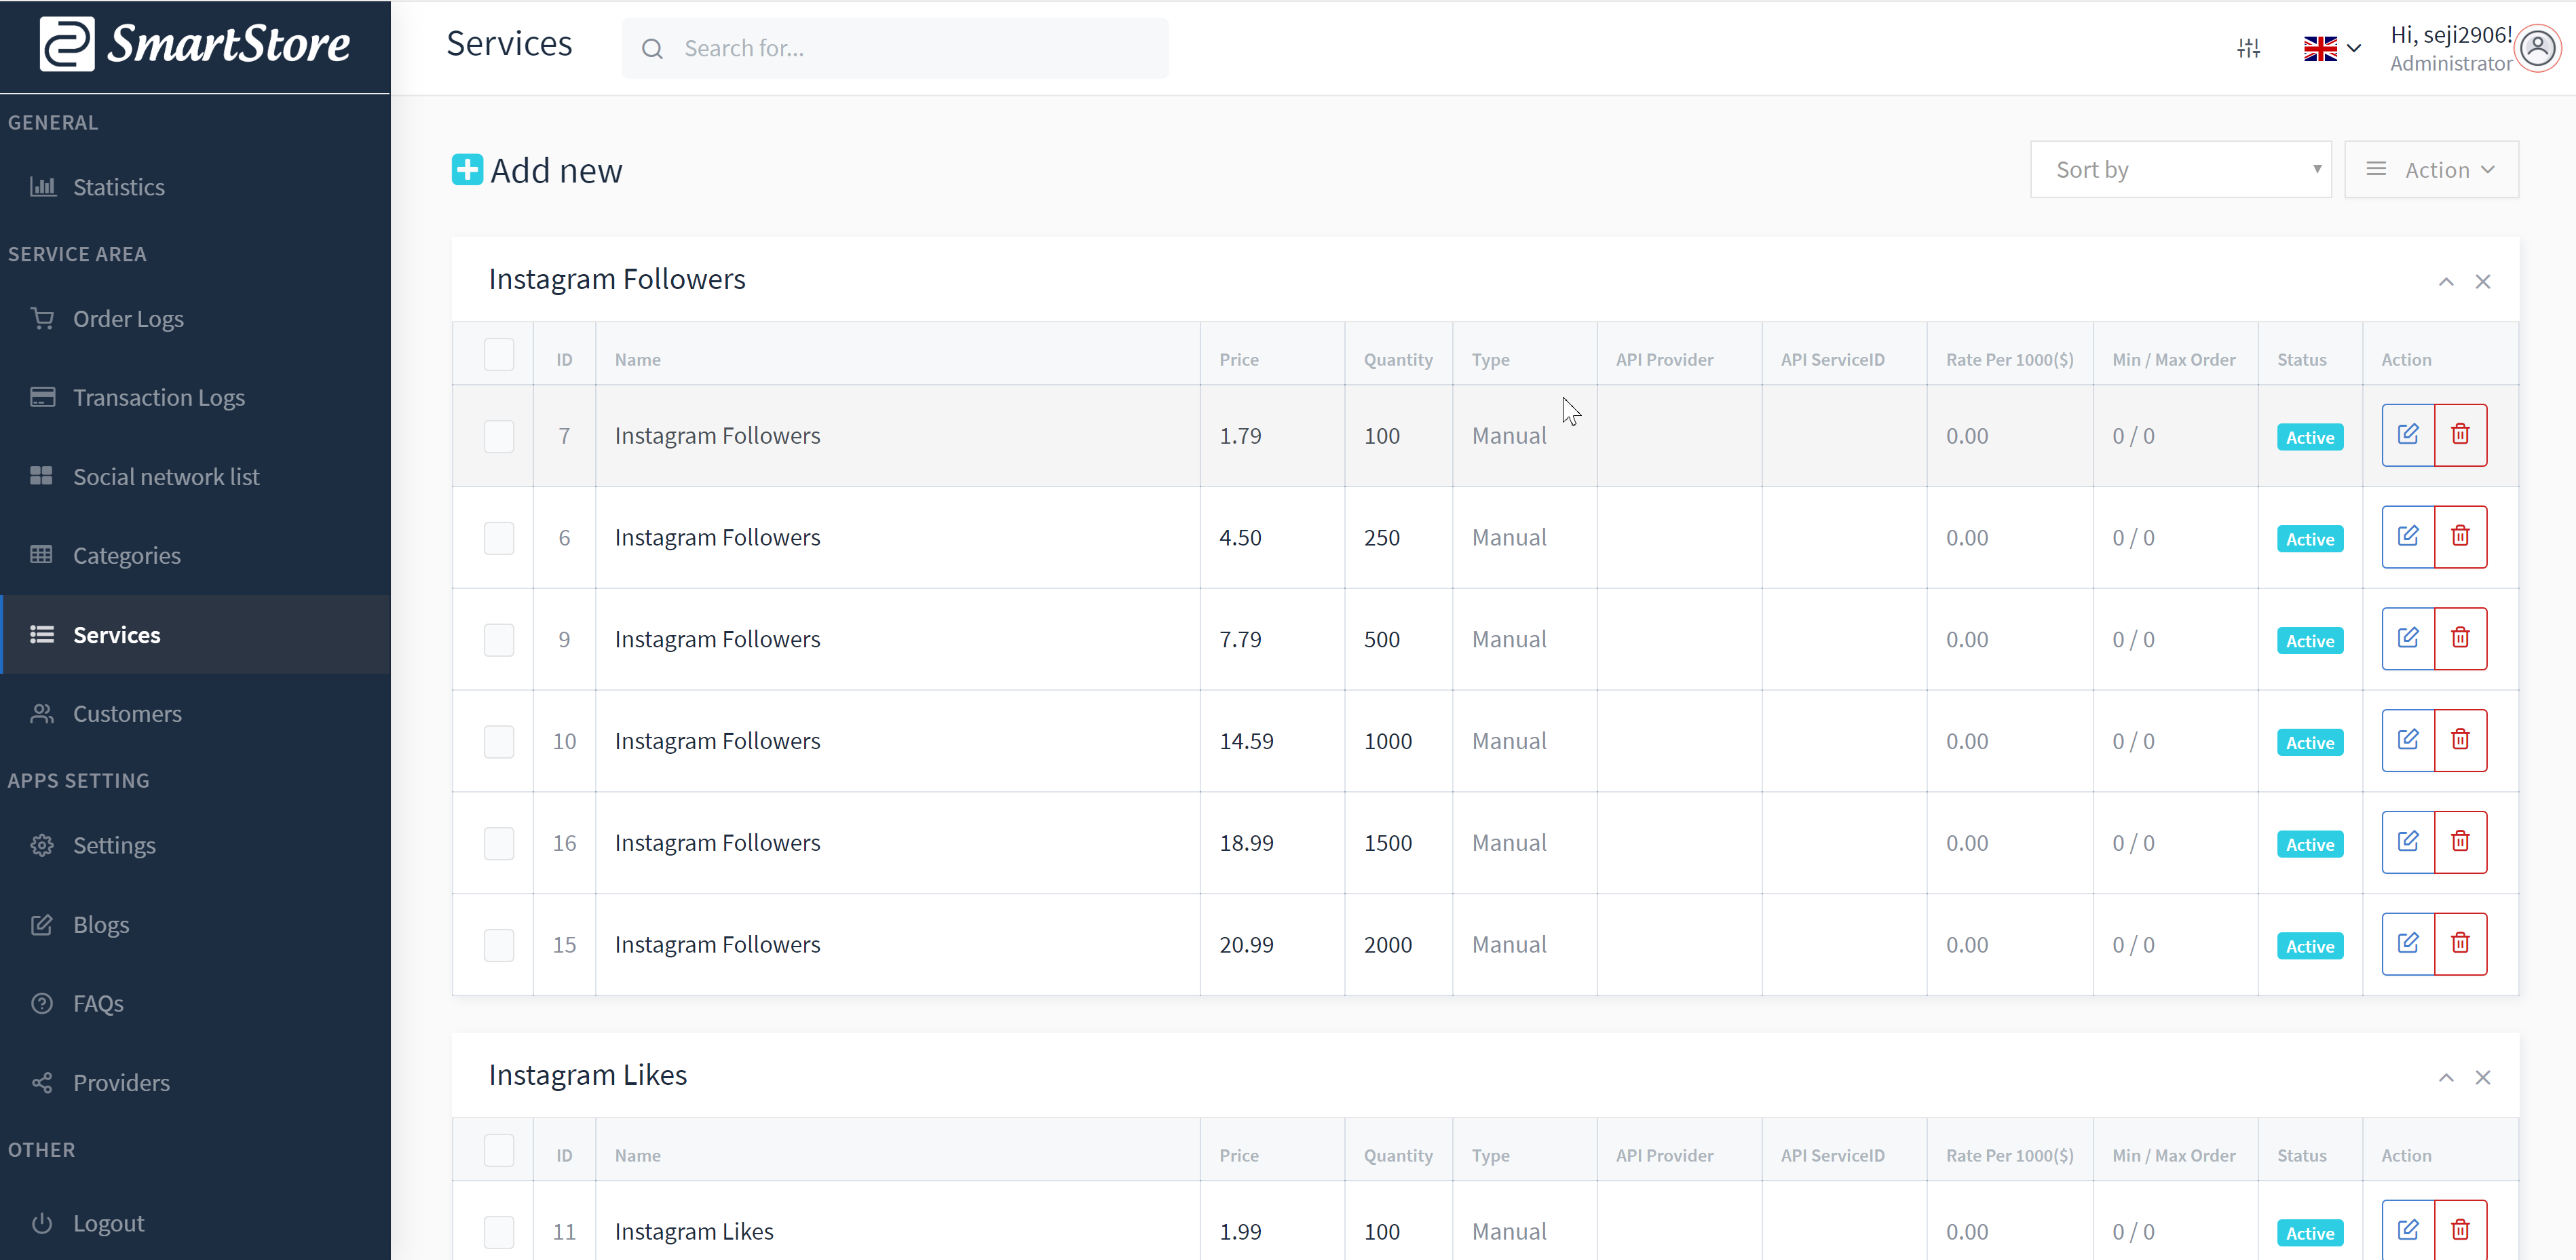Open Customers page
Image resolution: width=2576 pixels, height=1260 pixels.
[x=195, y=714]
